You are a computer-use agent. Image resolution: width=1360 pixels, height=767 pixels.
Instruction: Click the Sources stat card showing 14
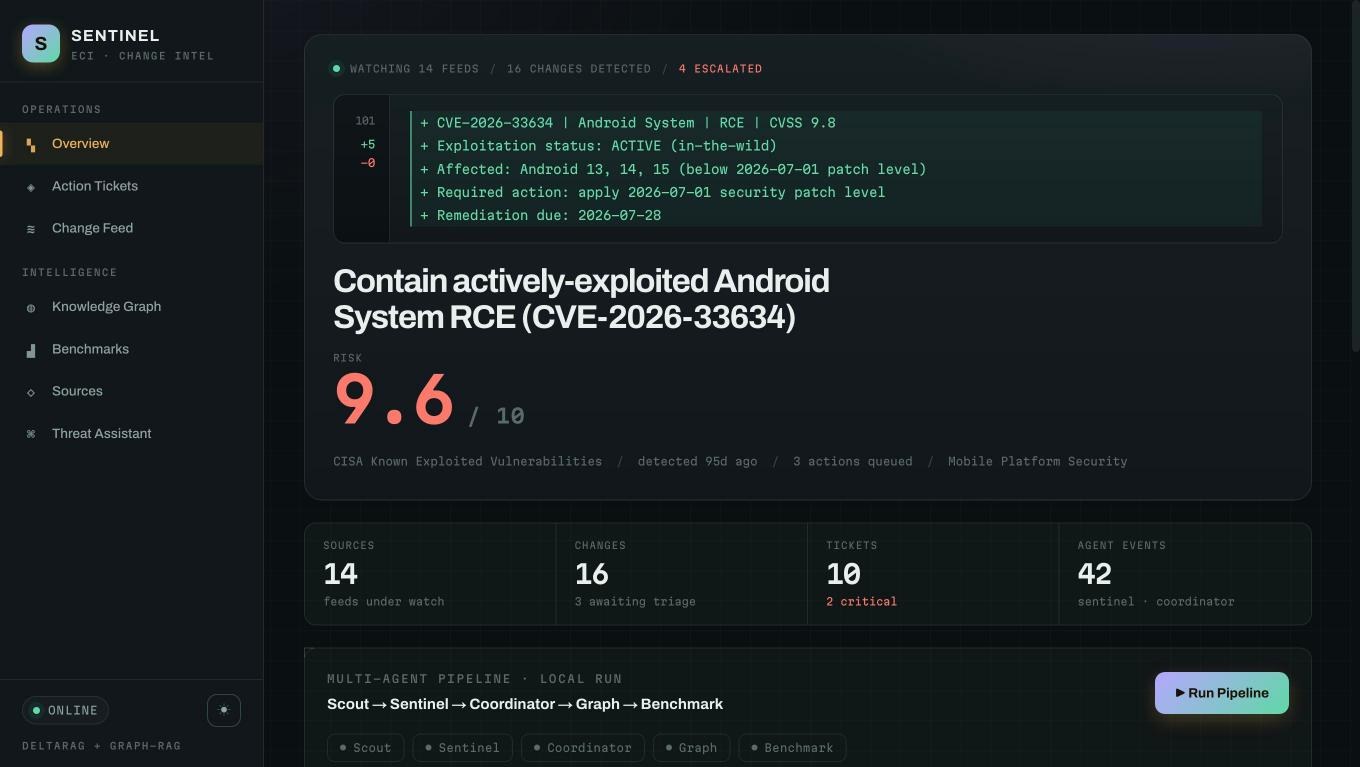point(430,574)
